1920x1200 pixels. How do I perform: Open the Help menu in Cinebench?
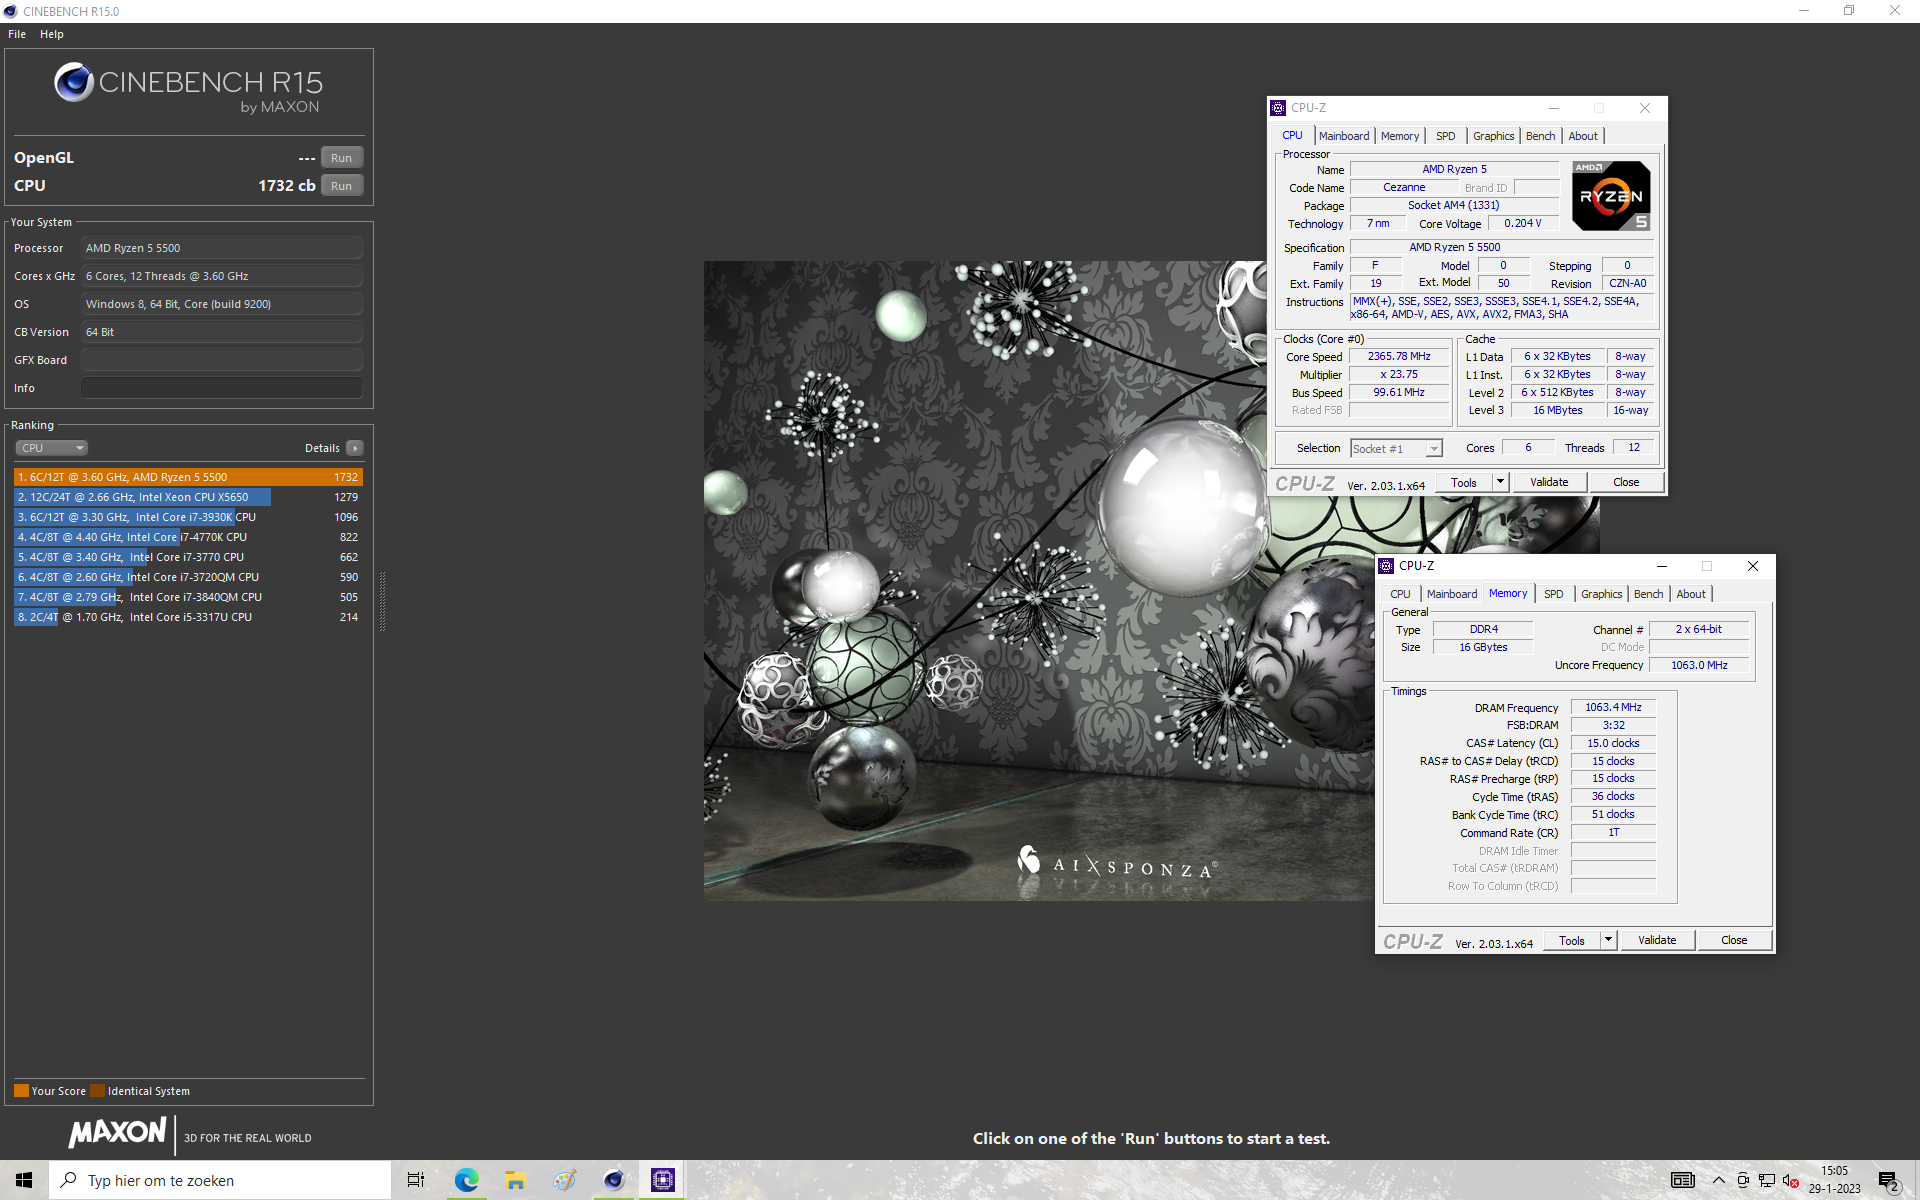click(x=52, y=34)
